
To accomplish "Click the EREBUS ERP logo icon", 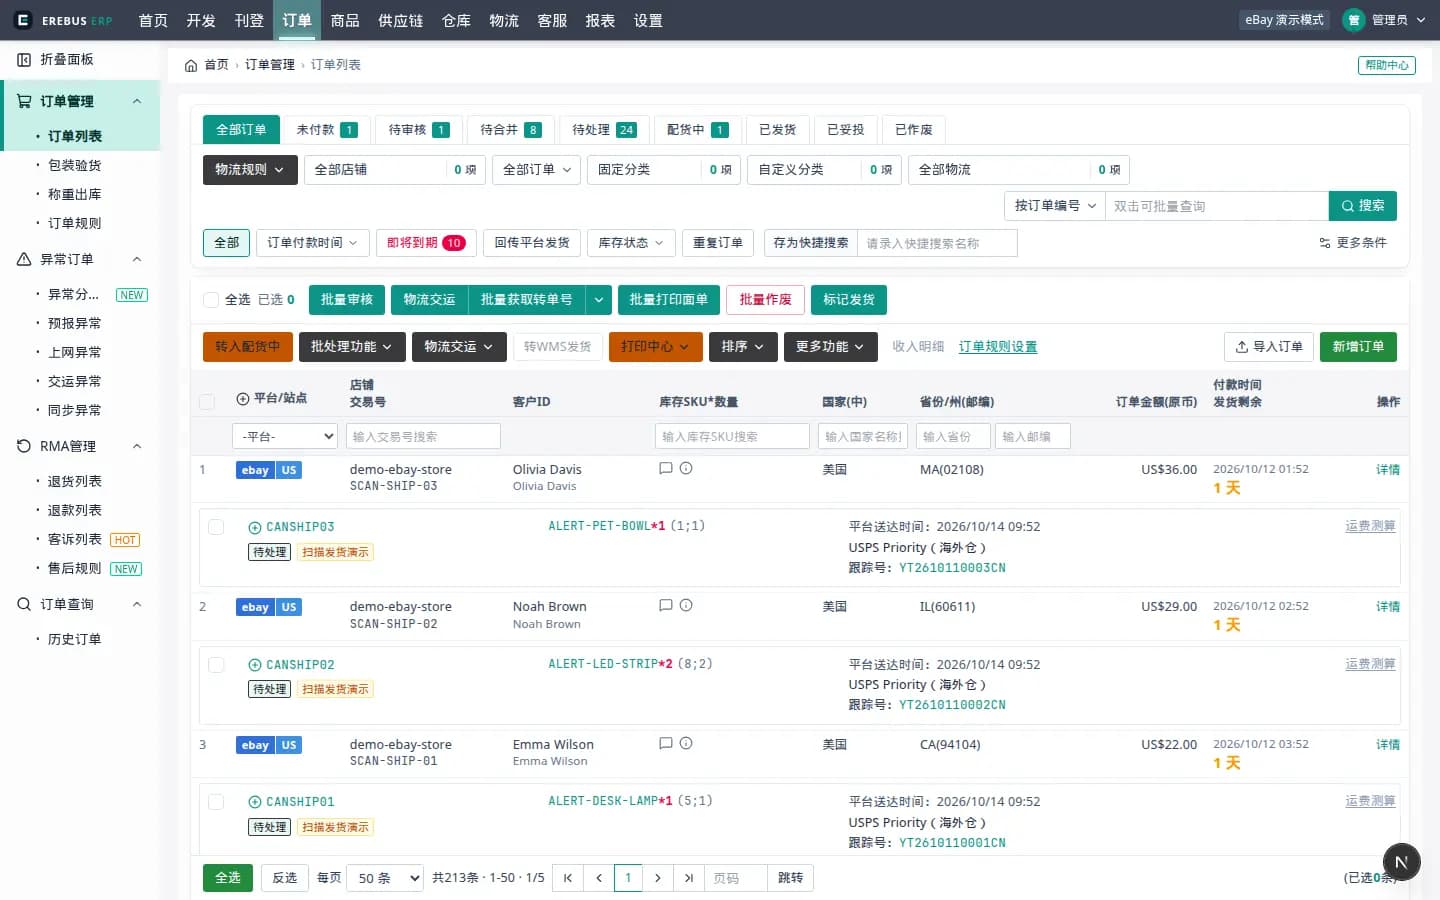I will point(23,20).
